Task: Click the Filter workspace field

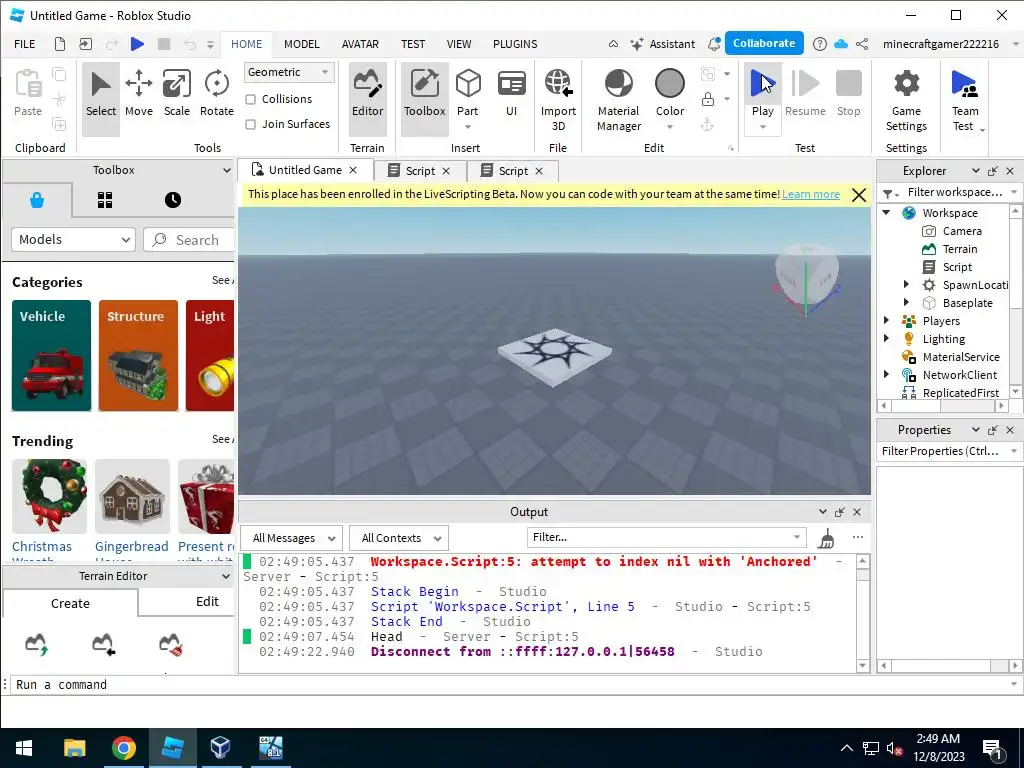Action: coord(954,192)
